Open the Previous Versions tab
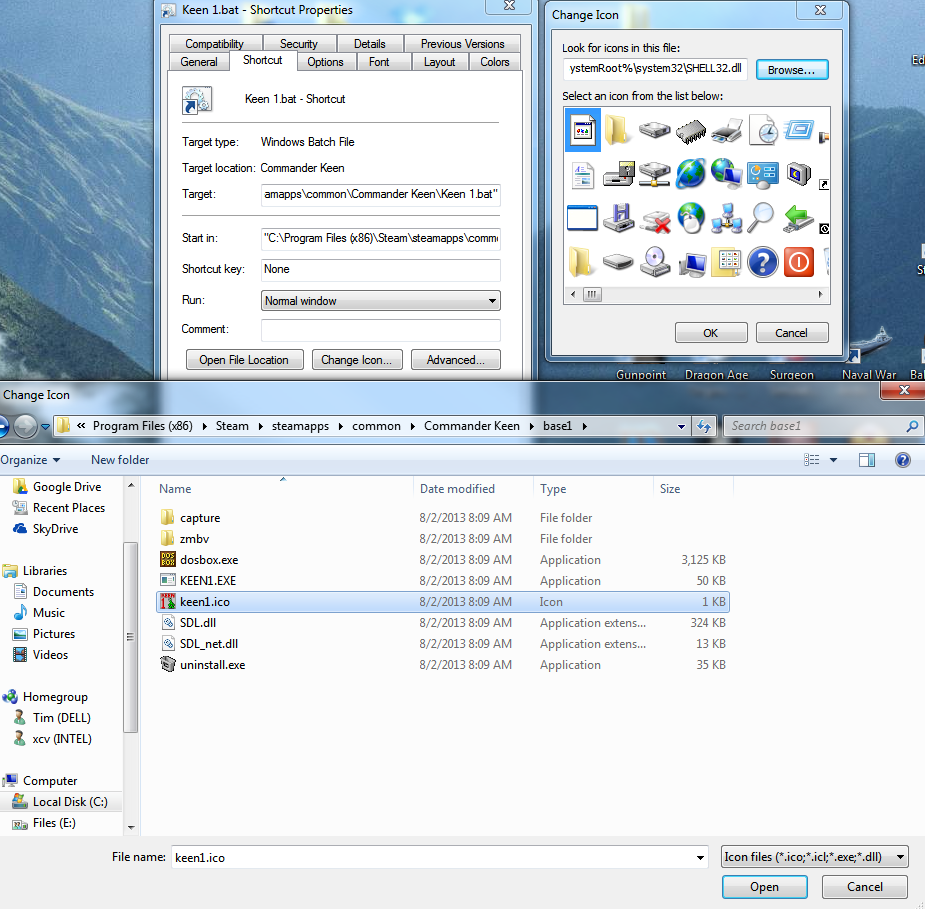Screen dimensions: 925x909 pos(462,44)
